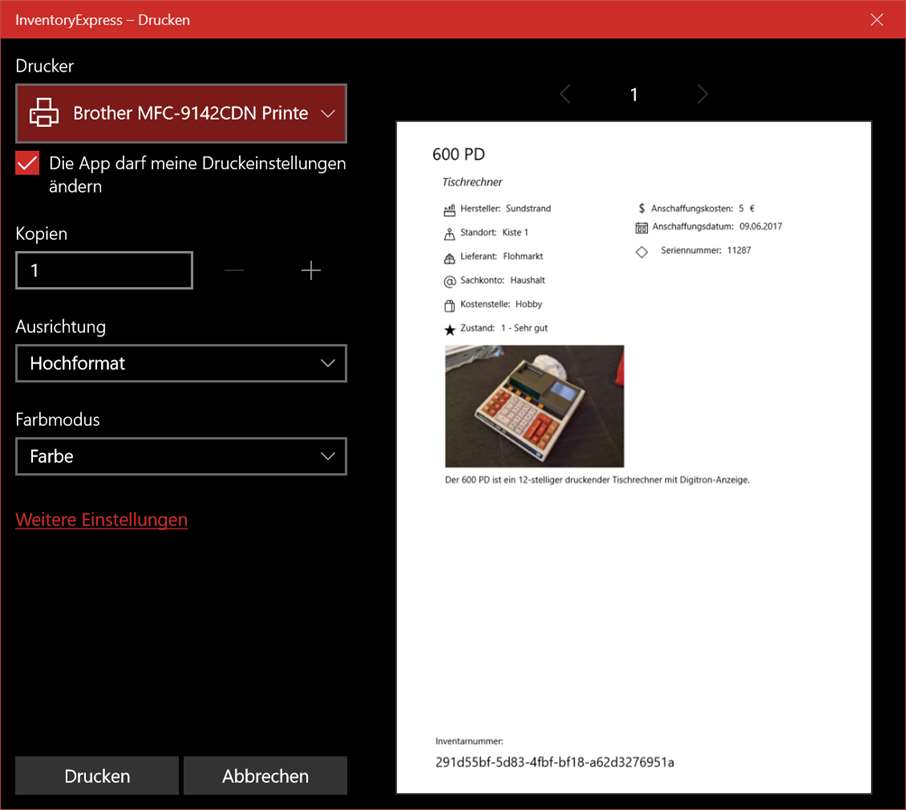Click the Seriennummer diamond icon
The width and height of the screenshot is (906, 810).
tap(641, 252)
